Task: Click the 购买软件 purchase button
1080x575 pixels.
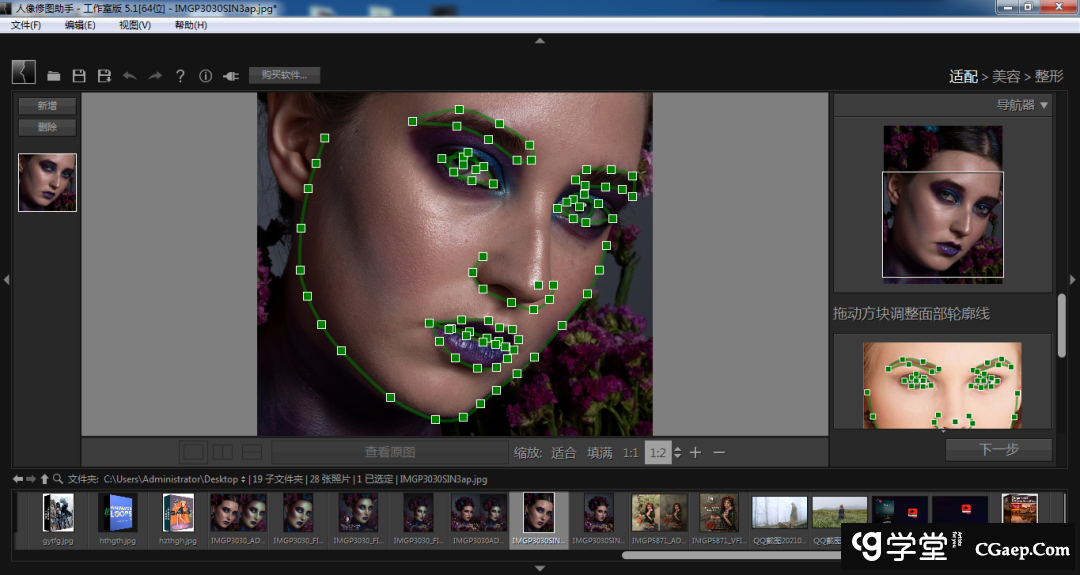Action: point(284,75)
